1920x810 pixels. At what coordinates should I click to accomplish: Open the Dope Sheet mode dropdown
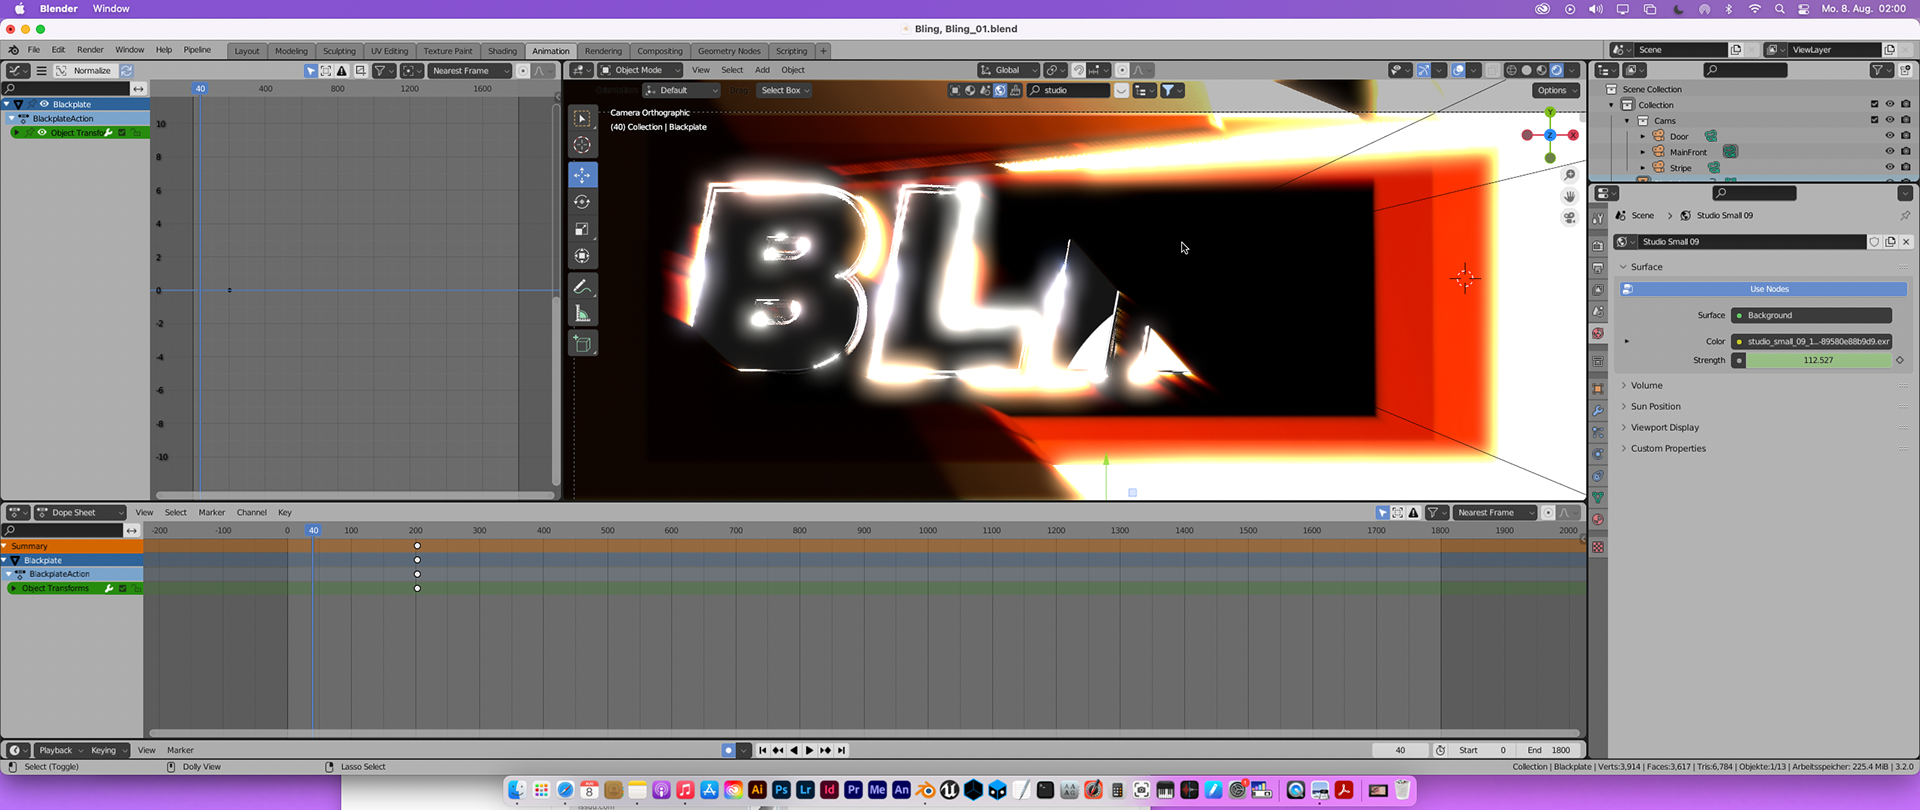[x=80, y=513]
